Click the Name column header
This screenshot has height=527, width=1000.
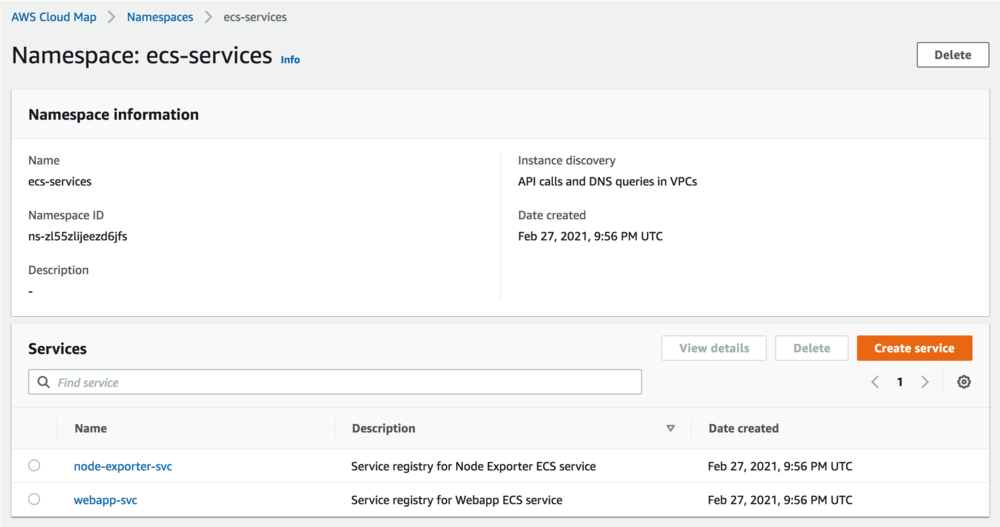91,428
